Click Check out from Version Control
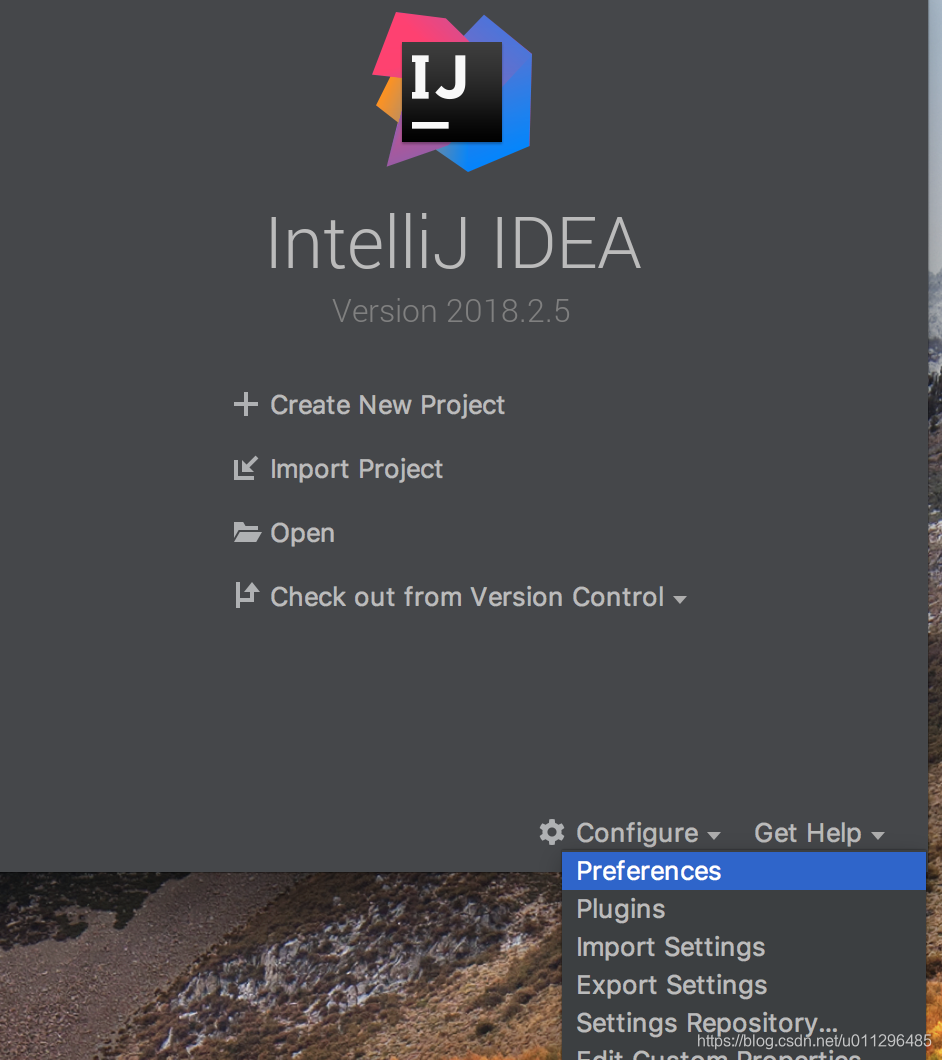The height and width of the screenshot is (1060, 942). pyautogui.click(x=467, y=597)
